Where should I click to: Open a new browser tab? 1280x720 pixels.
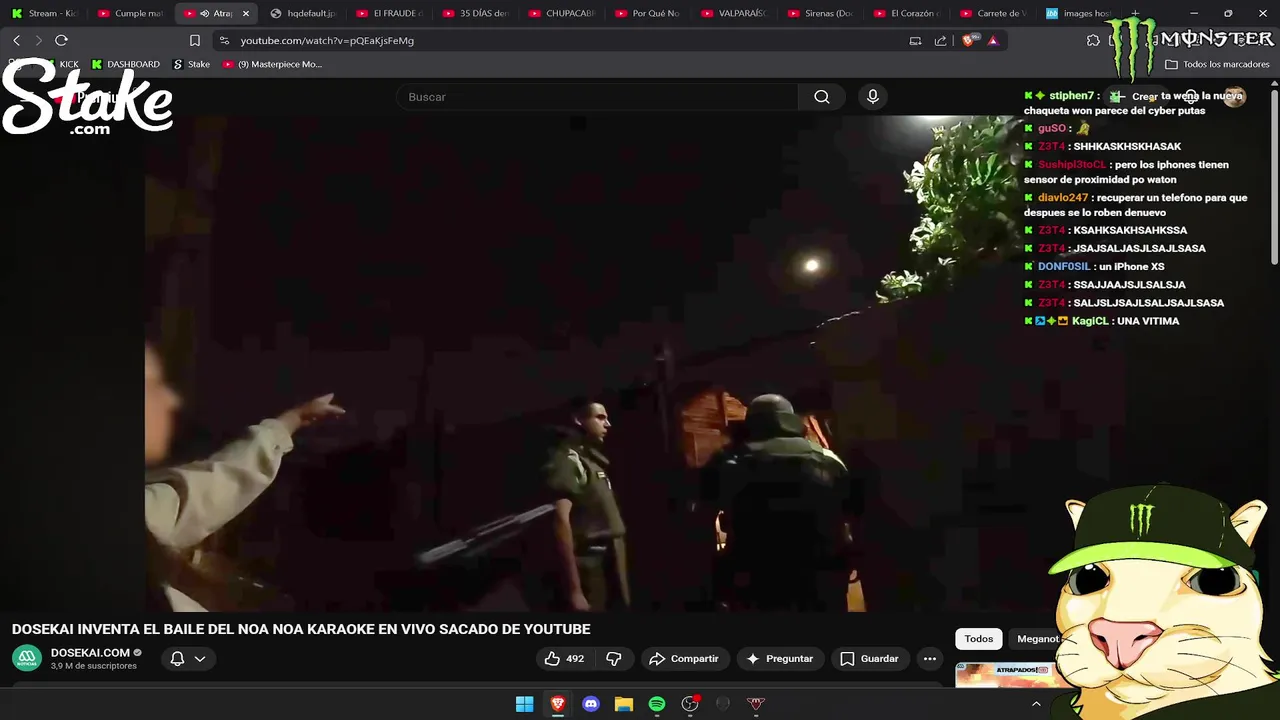[x=1135, y=14]
